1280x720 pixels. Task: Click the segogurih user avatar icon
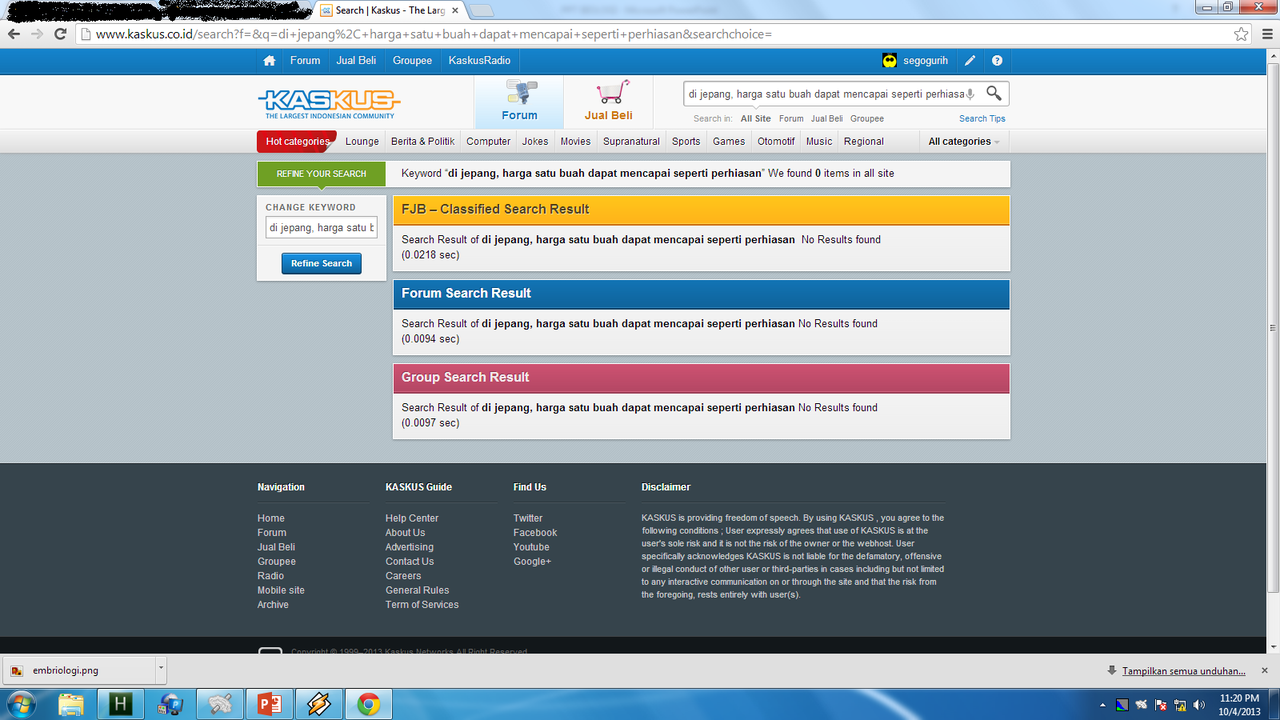click(x=890, y=61)
